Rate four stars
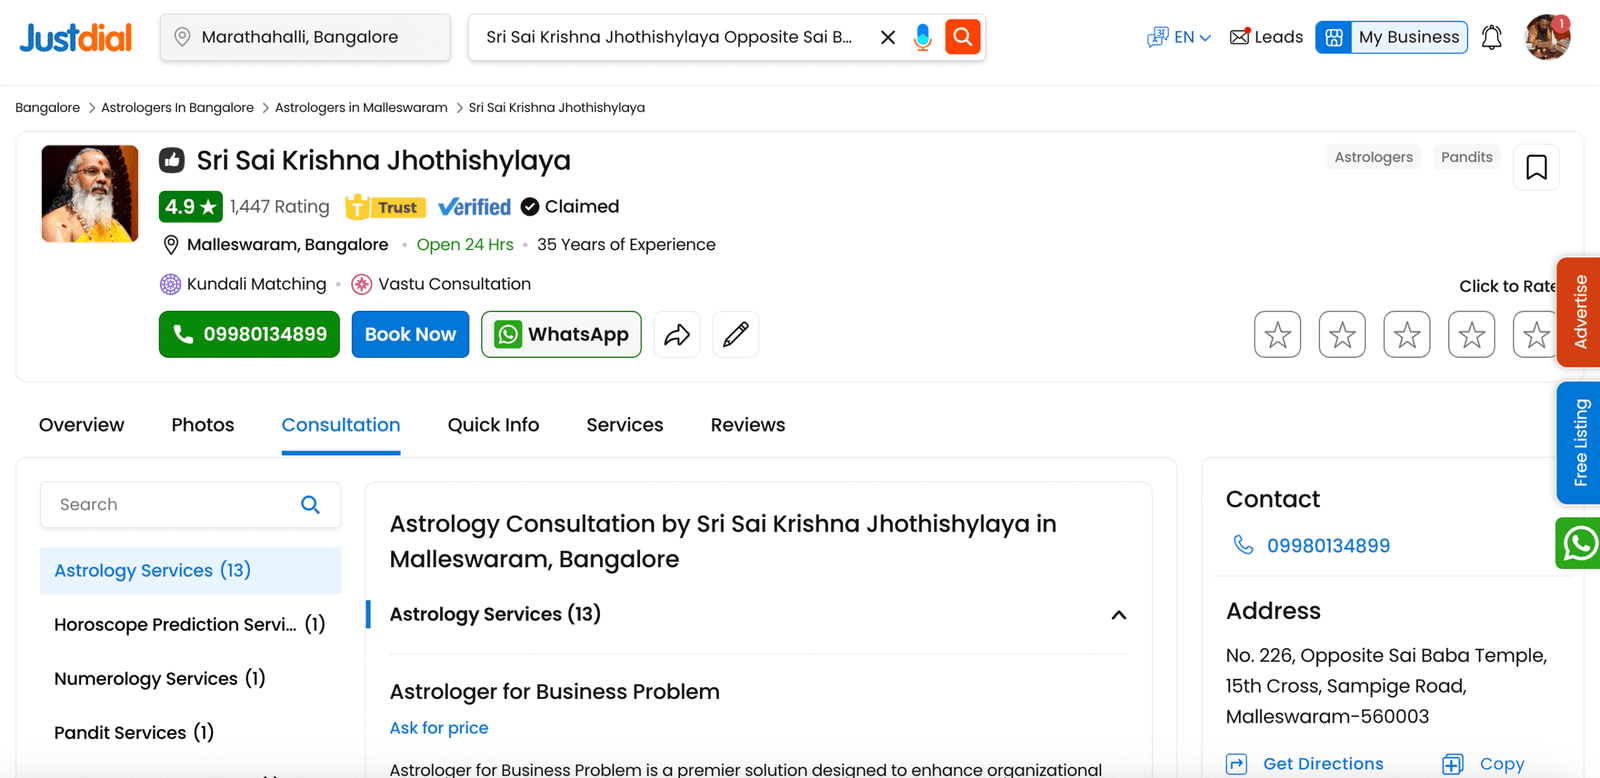The image size is (1600, 778). (1471, 335)
